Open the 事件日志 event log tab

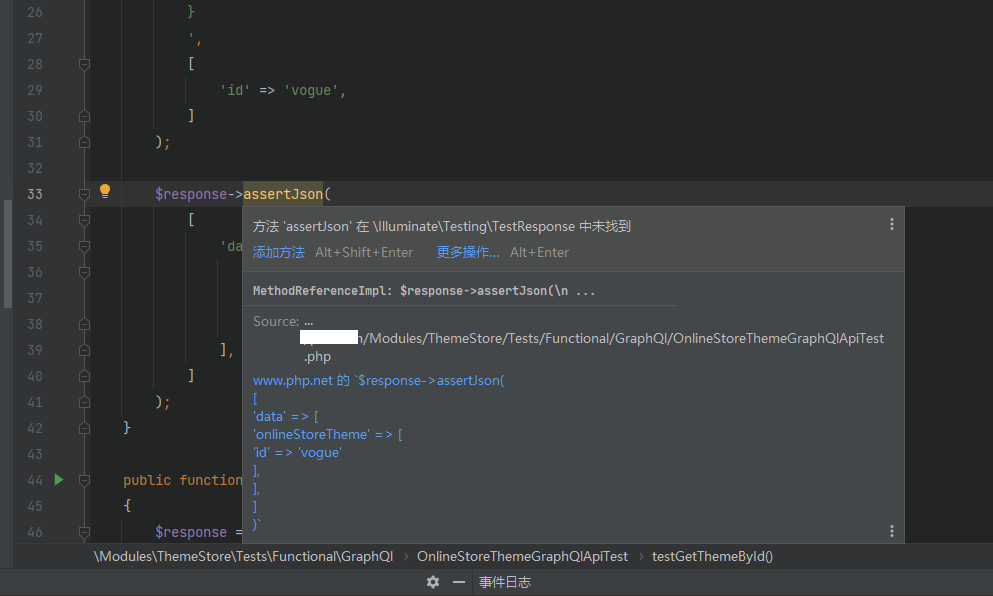coord(504,582)
